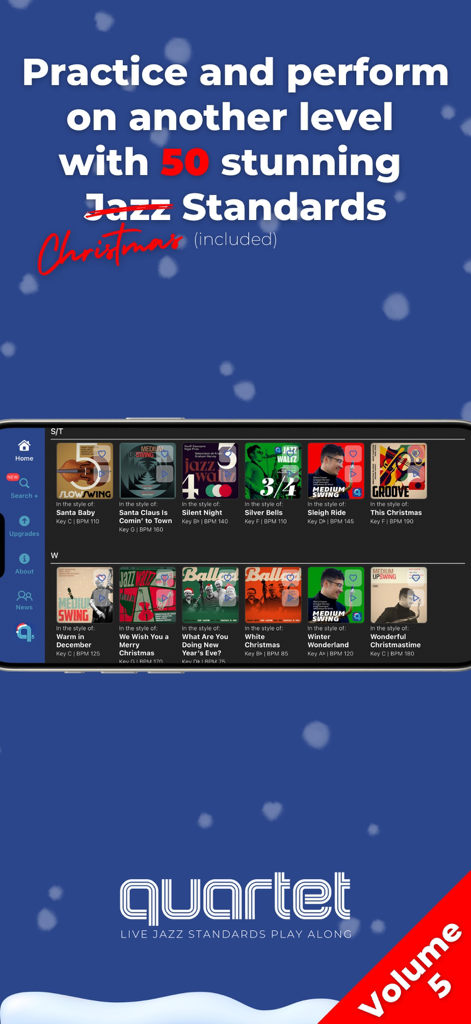Play the Winter Wonderland preview
Viewport: 471px width, 1024px height.
coord(353,597)
